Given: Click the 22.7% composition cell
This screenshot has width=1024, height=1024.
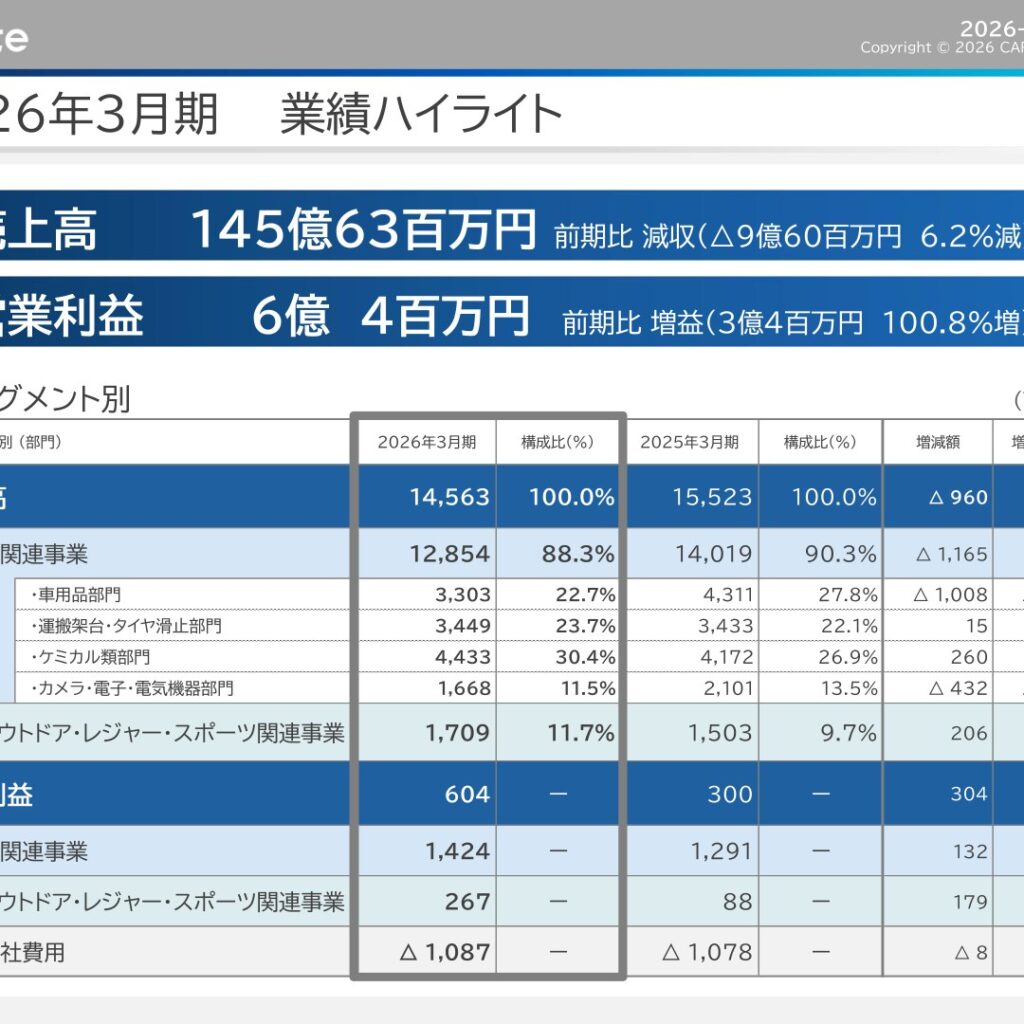Looking at the screenshot, I should [x=586, y=594].
